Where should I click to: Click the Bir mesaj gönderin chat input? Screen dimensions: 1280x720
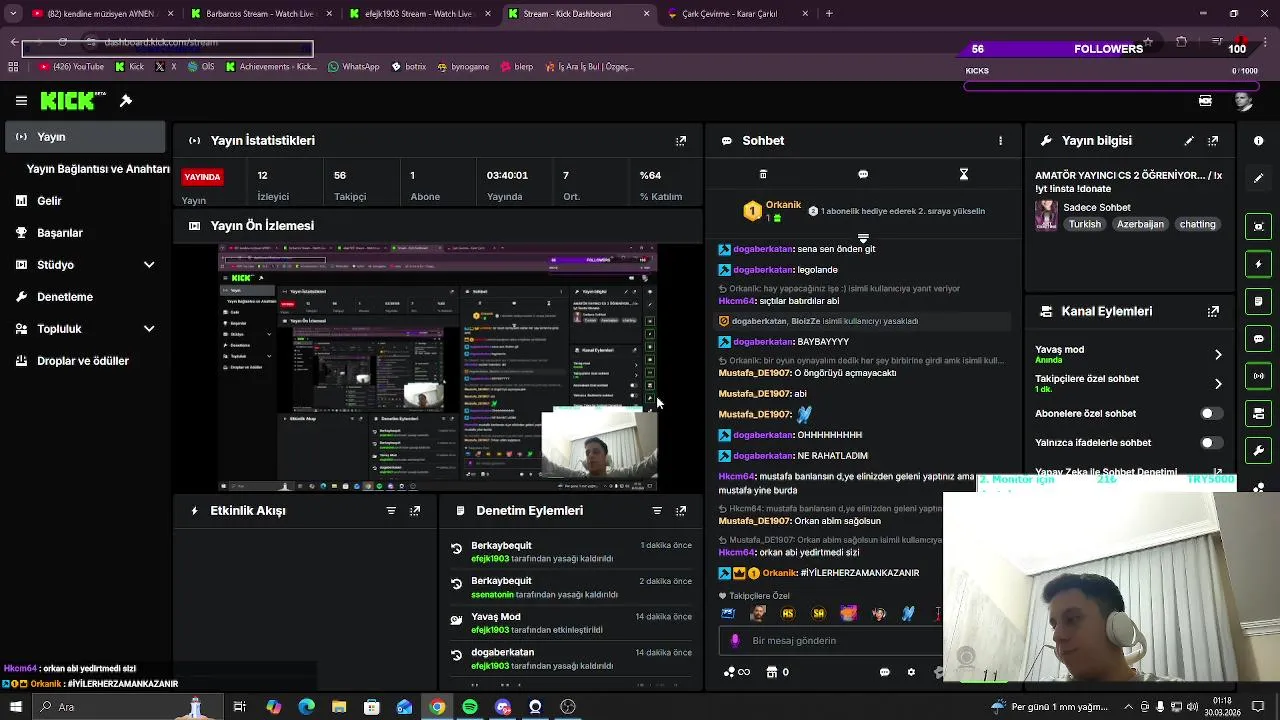tap(830, 641)
